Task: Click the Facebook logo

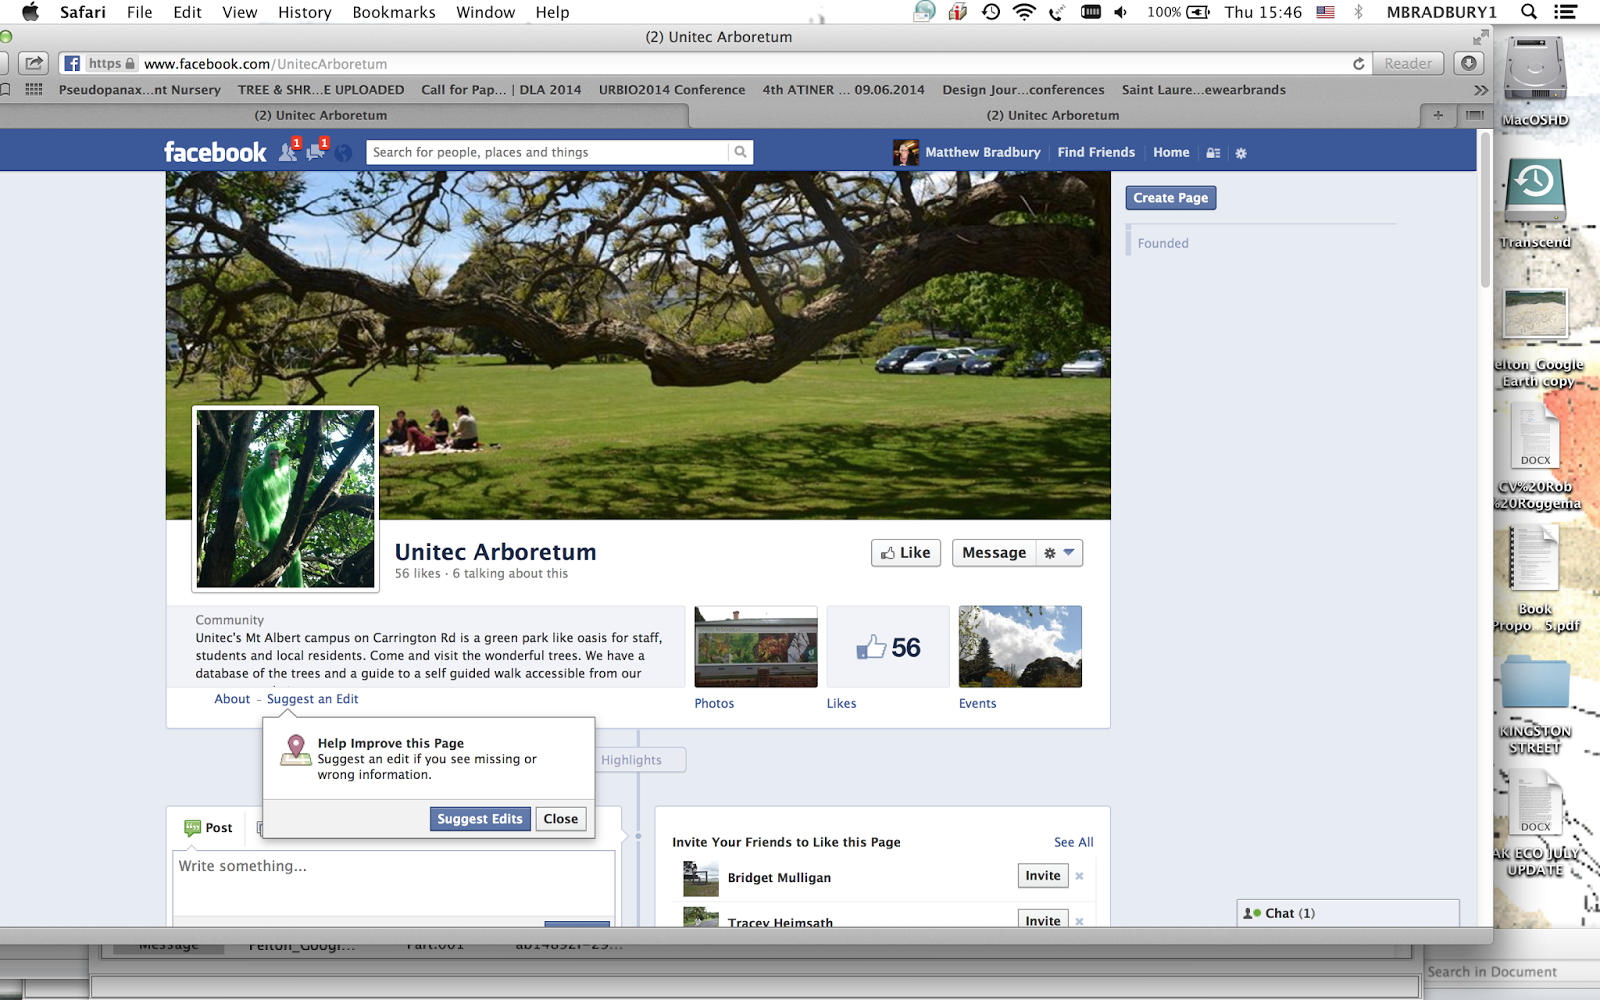Action: coord(215,152)
